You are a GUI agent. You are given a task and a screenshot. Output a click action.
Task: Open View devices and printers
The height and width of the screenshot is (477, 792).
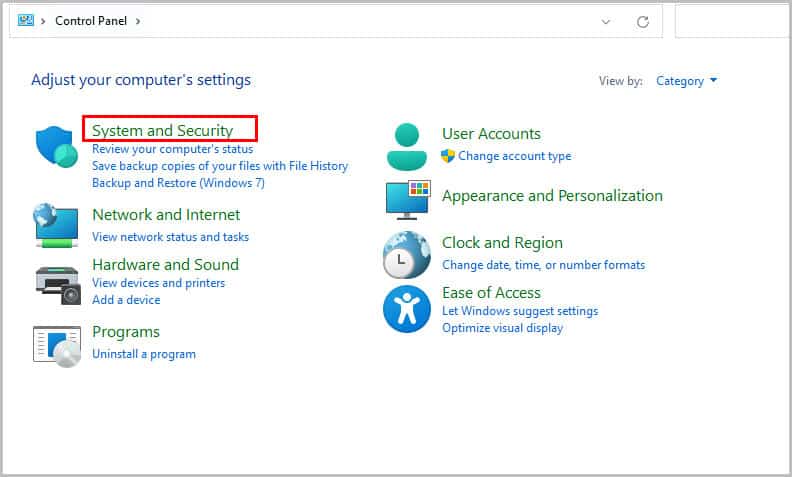pos(159,283)
